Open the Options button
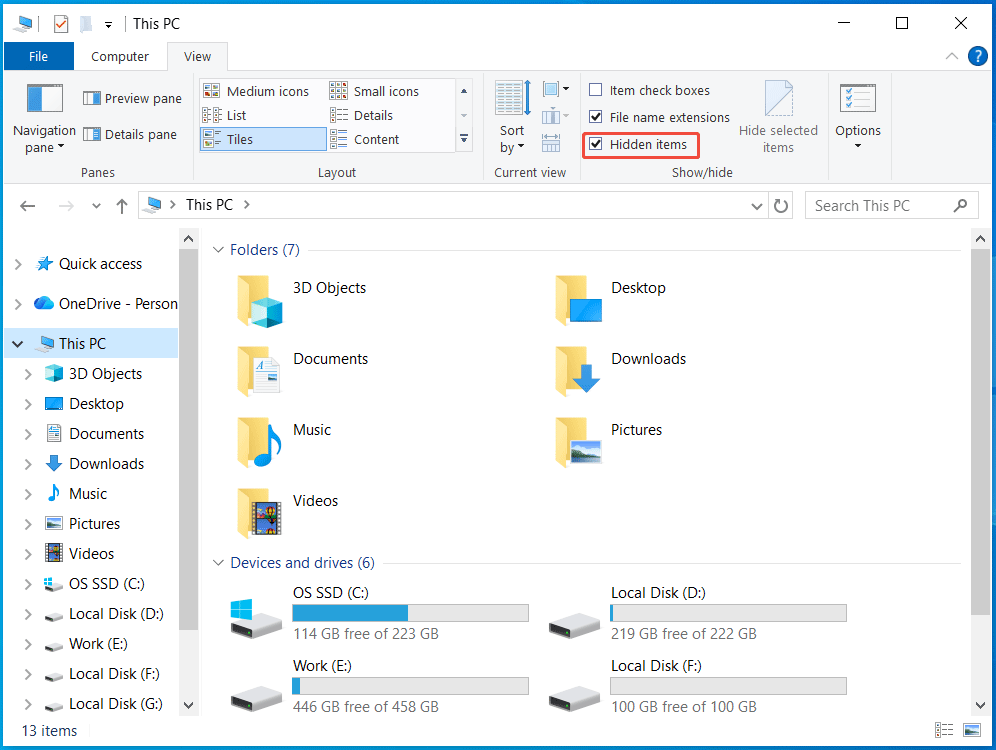The width and height of the screenshot is (996, 750). pyautogui.click(x=858, y=117)
